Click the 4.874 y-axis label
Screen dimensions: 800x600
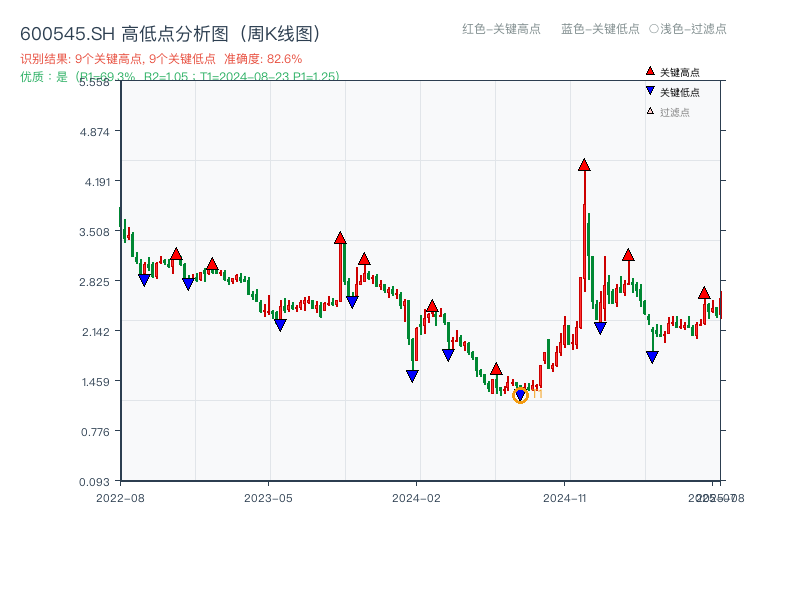(x=94, y=132)
